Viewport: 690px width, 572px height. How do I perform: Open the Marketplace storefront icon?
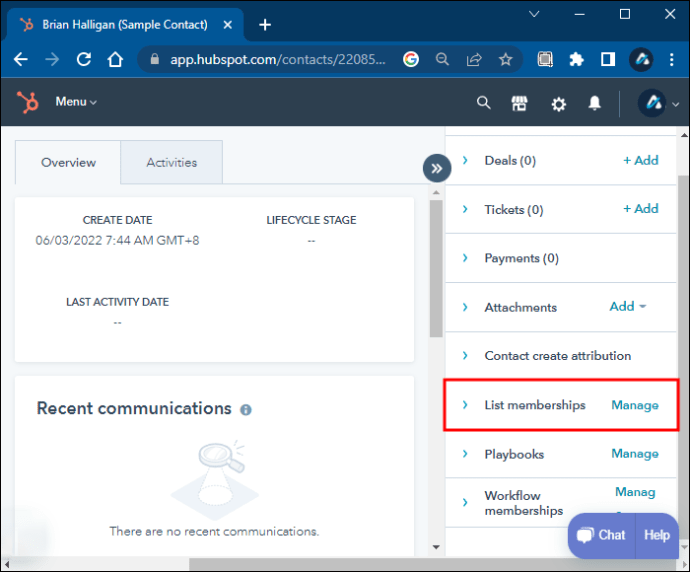coord(519,103)
